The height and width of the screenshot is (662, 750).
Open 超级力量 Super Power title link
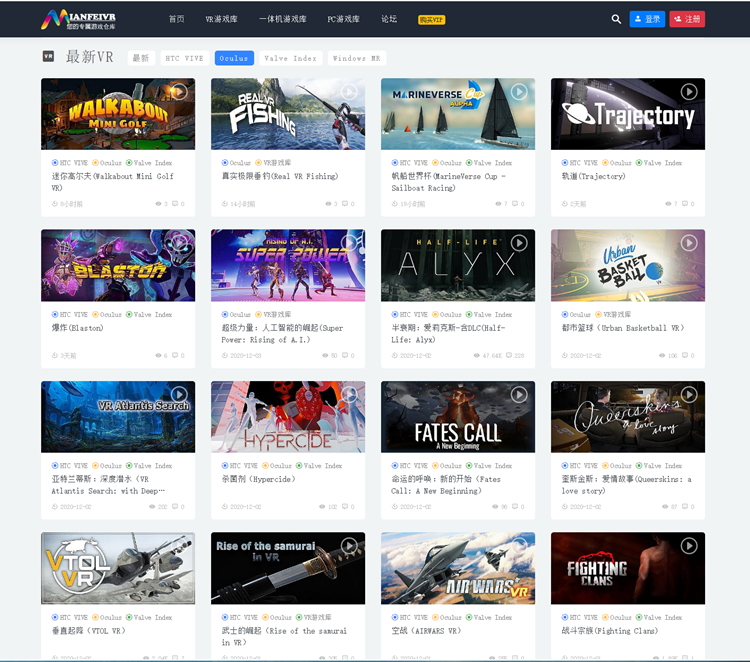(282, 334)
